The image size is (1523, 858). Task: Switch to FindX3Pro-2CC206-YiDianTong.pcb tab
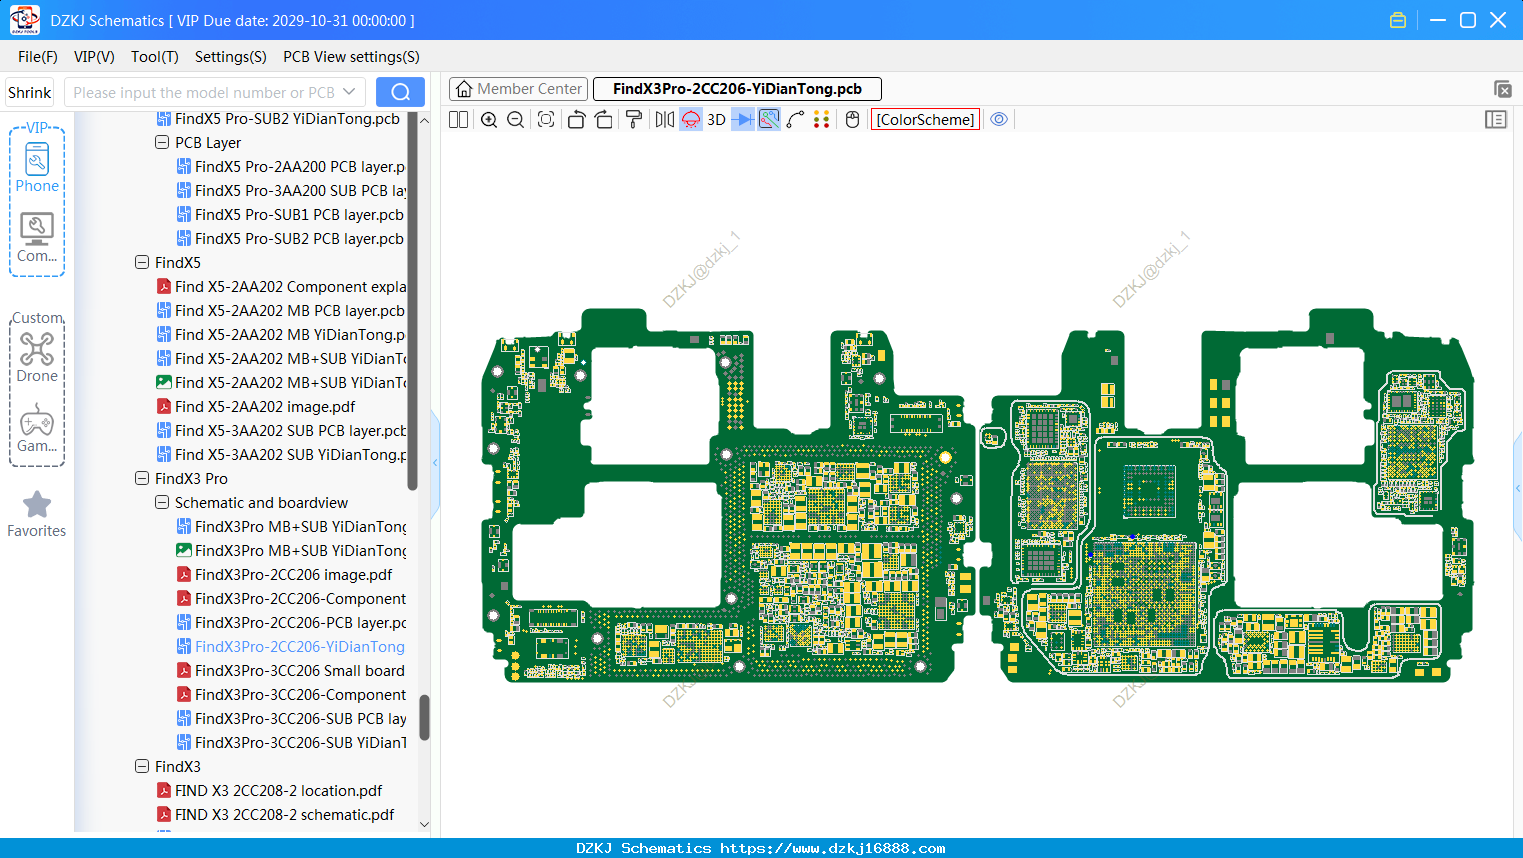737,89
